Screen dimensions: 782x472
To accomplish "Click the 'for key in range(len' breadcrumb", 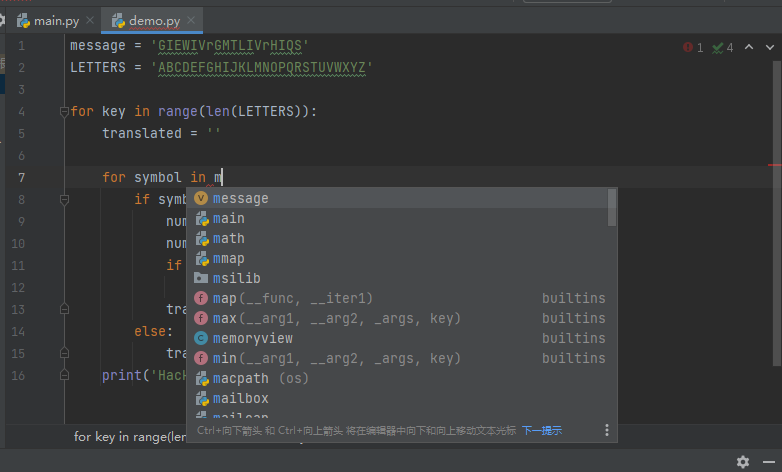I will [130, 437].
